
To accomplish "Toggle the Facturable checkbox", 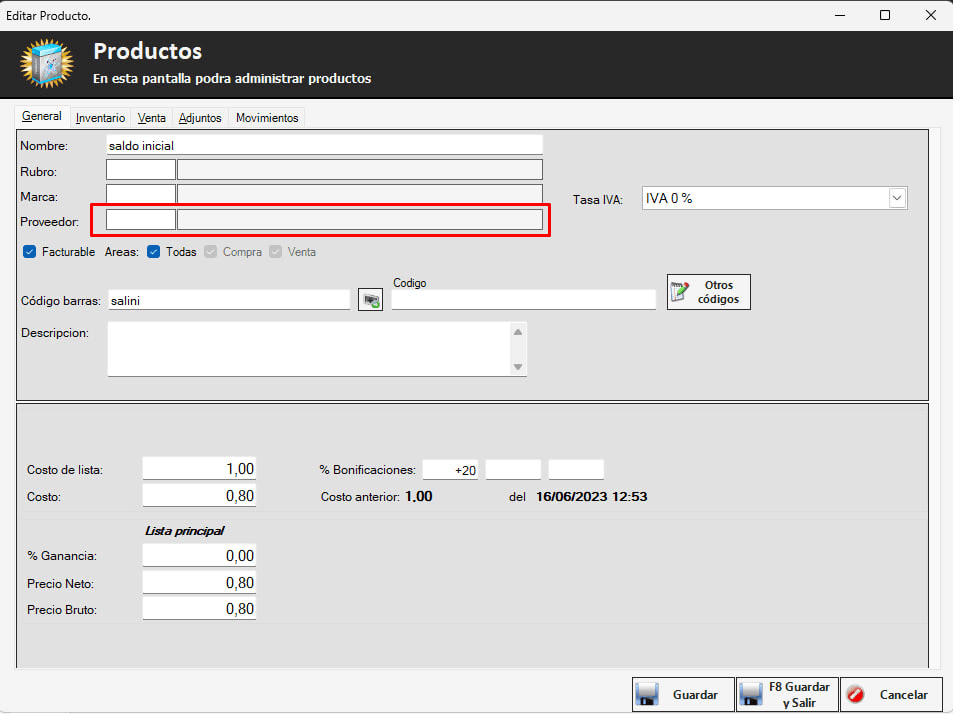I will coord(29,252).
